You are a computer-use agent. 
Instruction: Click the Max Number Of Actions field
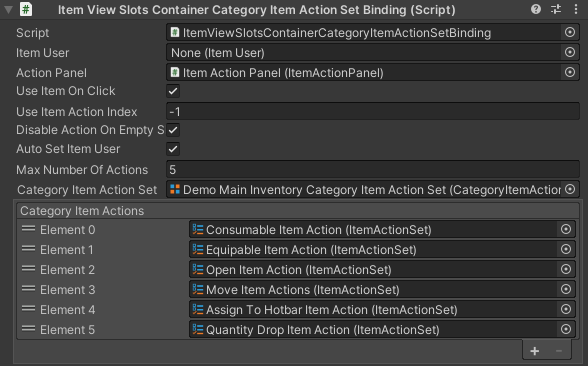pos(373,170)
